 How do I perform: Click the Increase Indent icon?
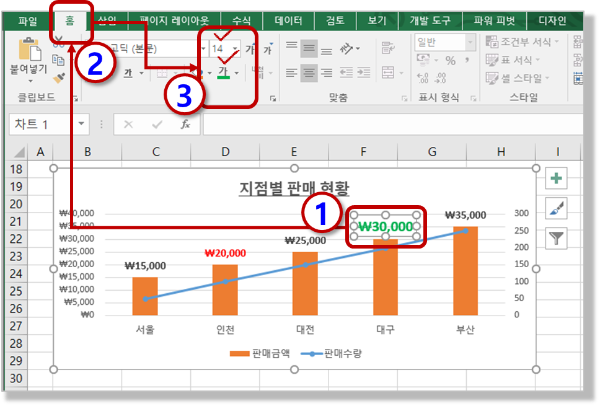[364, 73]
